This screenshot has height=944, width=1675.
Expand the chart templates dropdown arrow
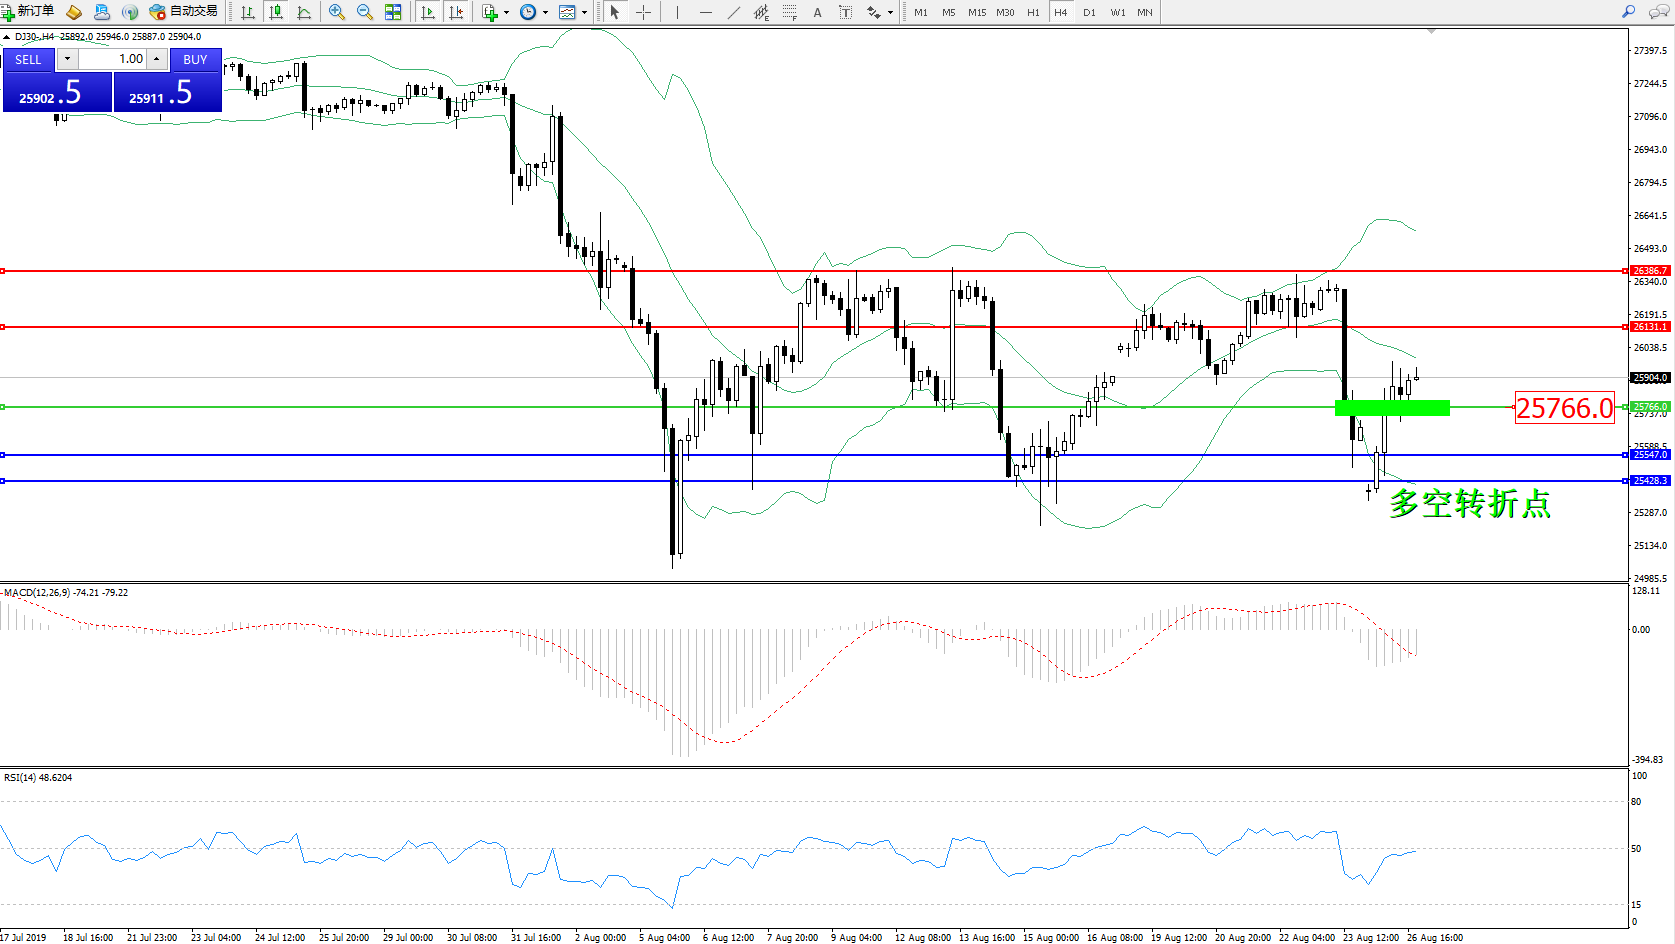pyautogui.click(x=584, y=13)
